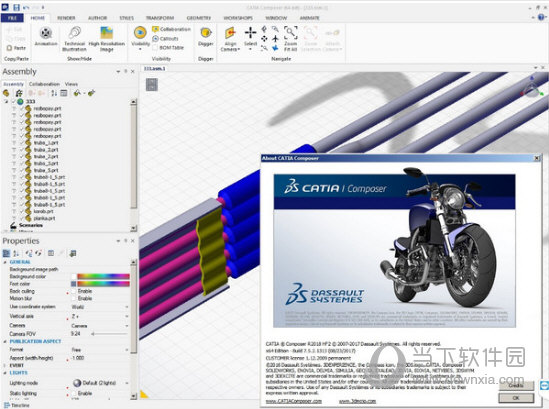Collapse the LIGHTS properties section

click(5, 373)
